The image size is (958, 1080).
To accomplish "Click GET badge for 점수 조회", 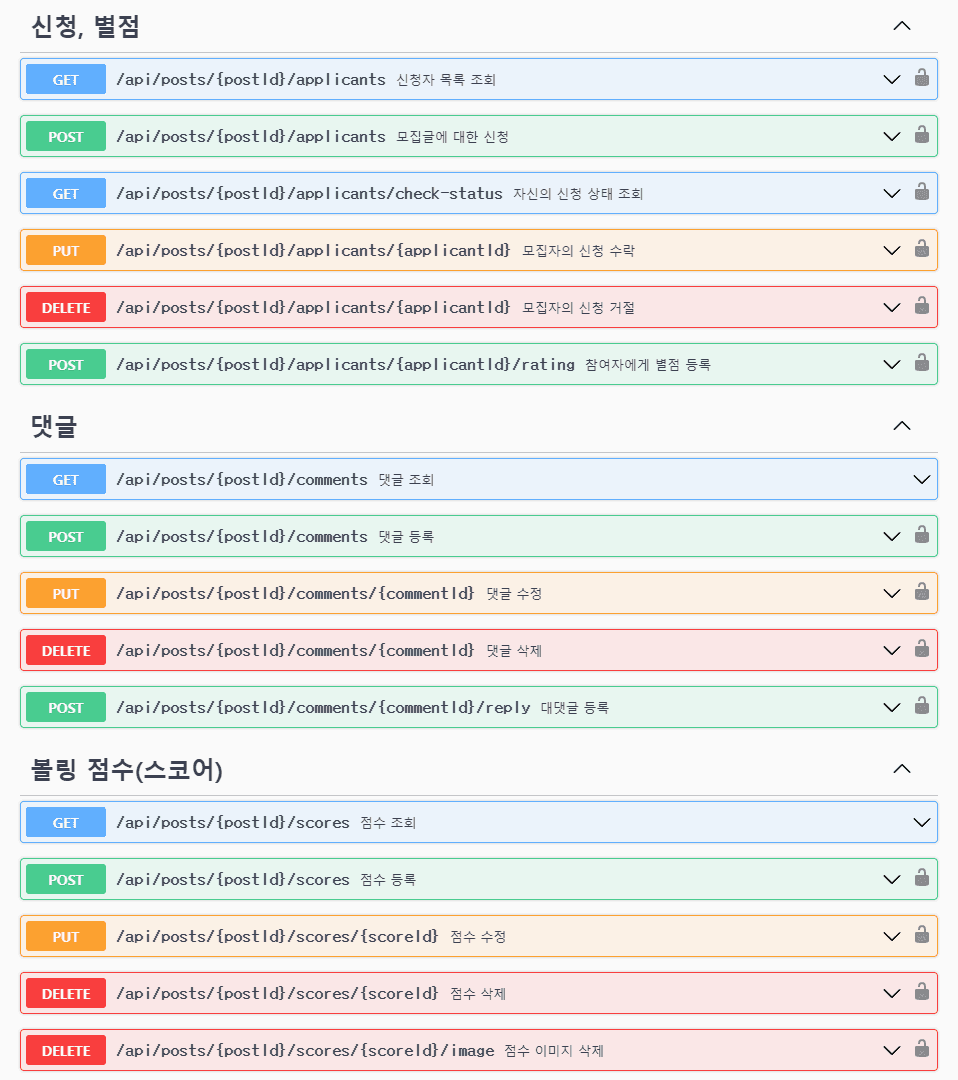I will pos(66,822).
